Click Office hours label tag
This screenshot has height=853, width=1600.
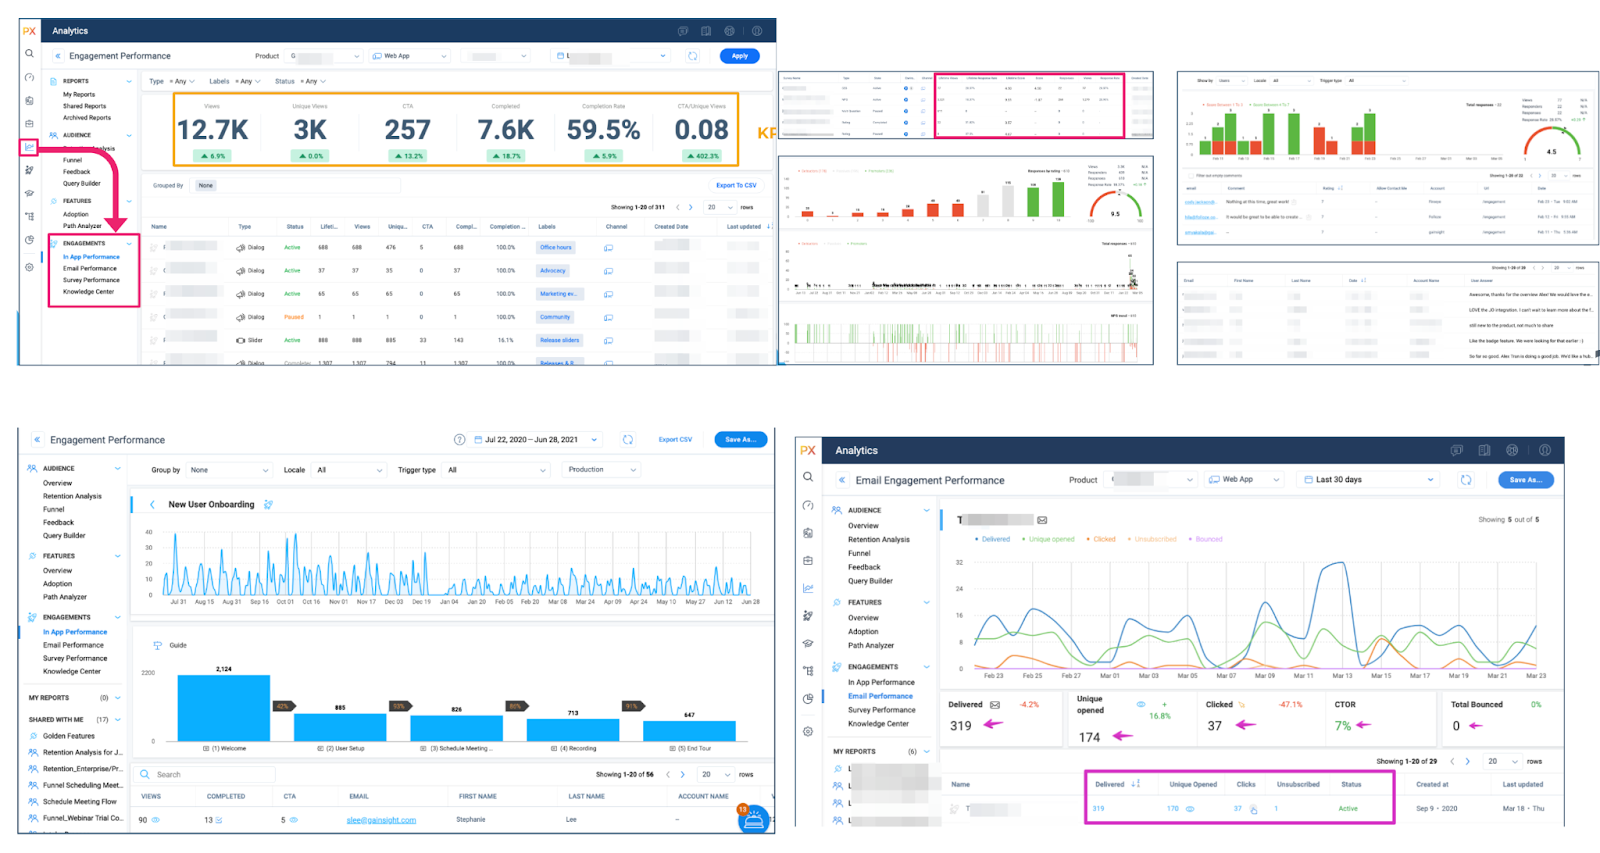pyautogui.click(x=556, y=247)
